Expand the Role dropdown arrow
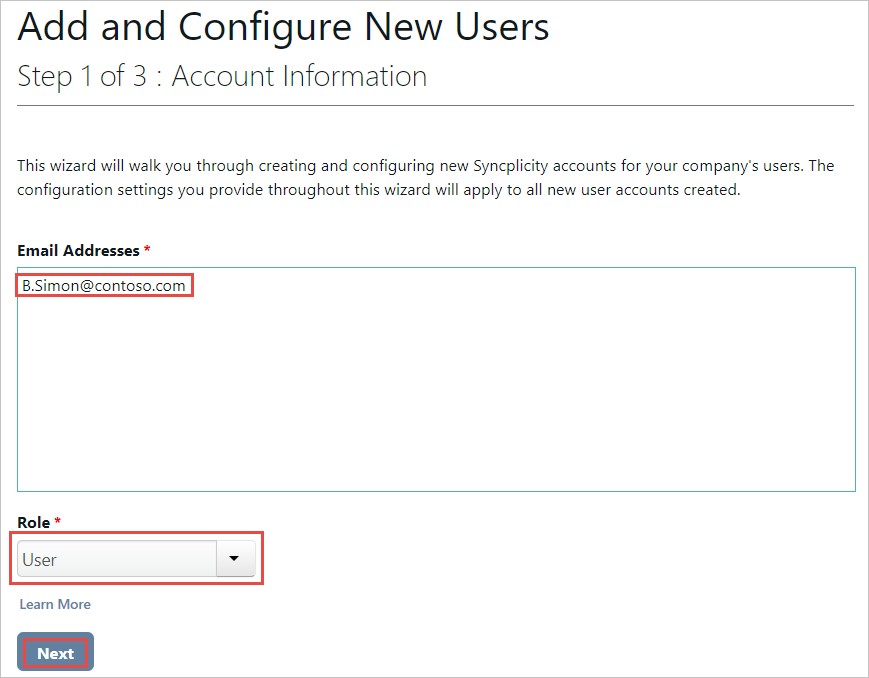This screenshot has width=869, height=678. (x=234, y=559)
